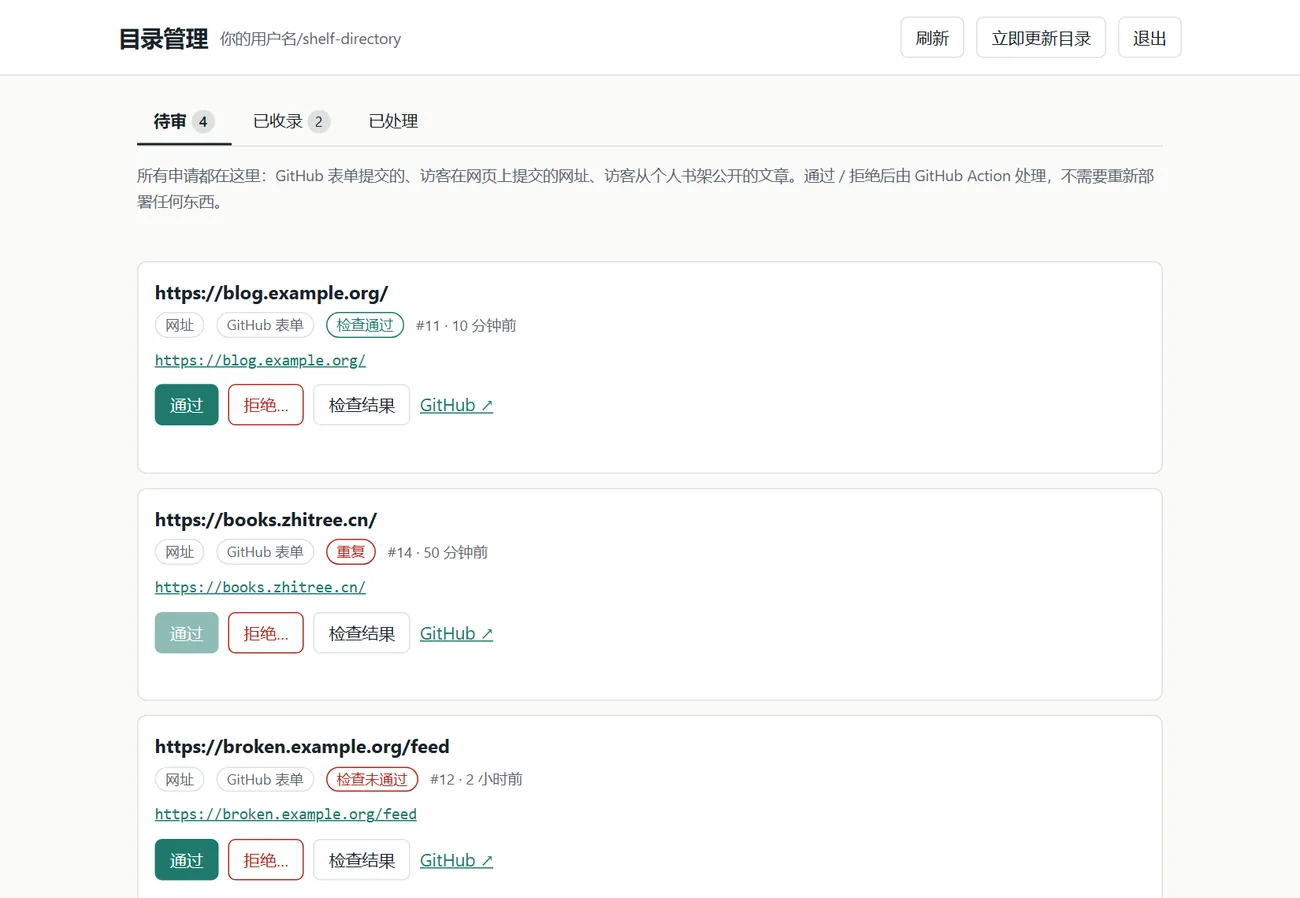Click the #11 · 10 分钟前 timestamp
The image size is (1300, 898).
tap(466, 325)
